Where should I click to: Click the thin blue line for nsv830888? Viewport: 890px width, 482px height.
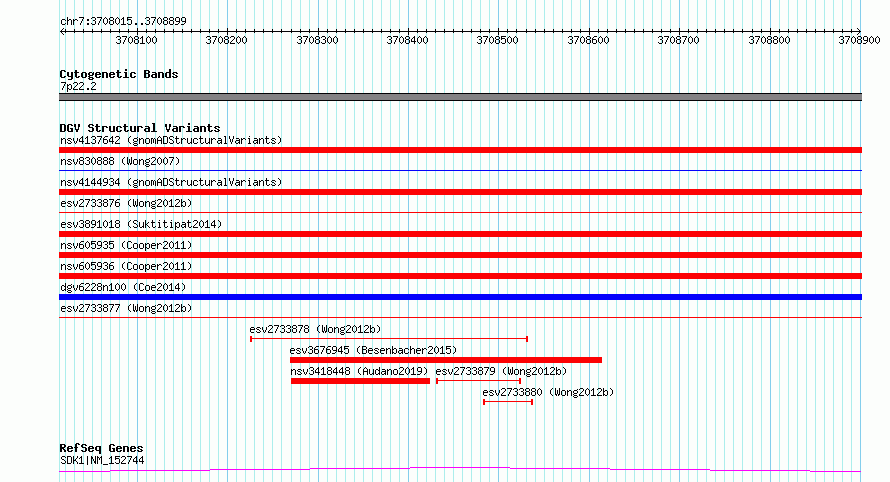460,170
